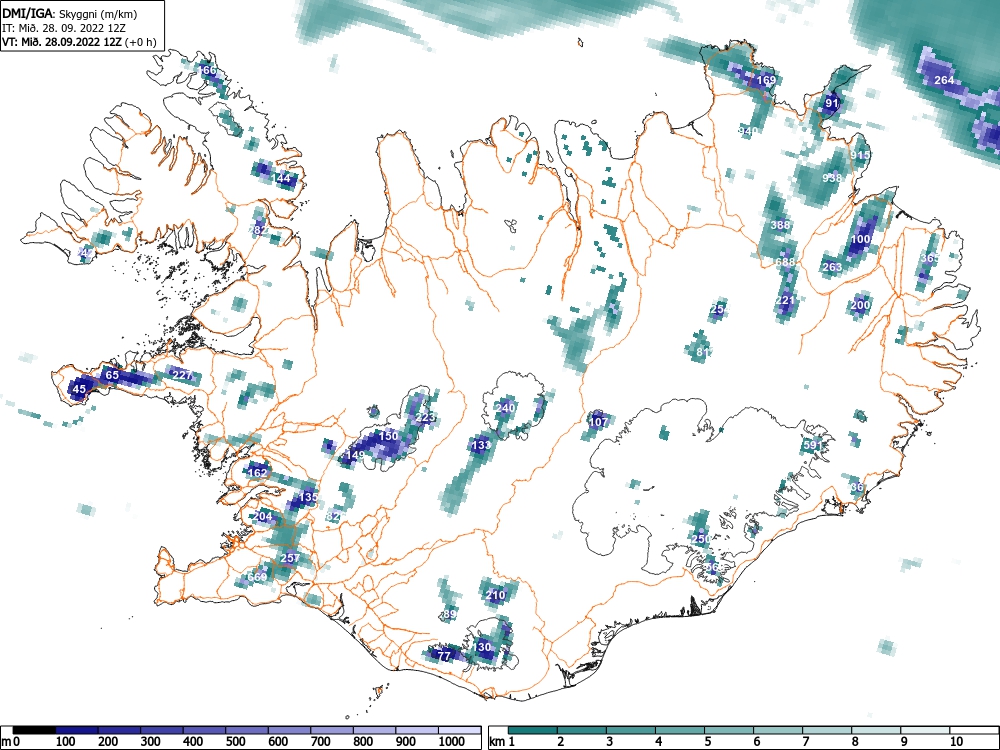Click visibility value '688'
This screenshot has height=750, width=1000.
click(786, 262)
